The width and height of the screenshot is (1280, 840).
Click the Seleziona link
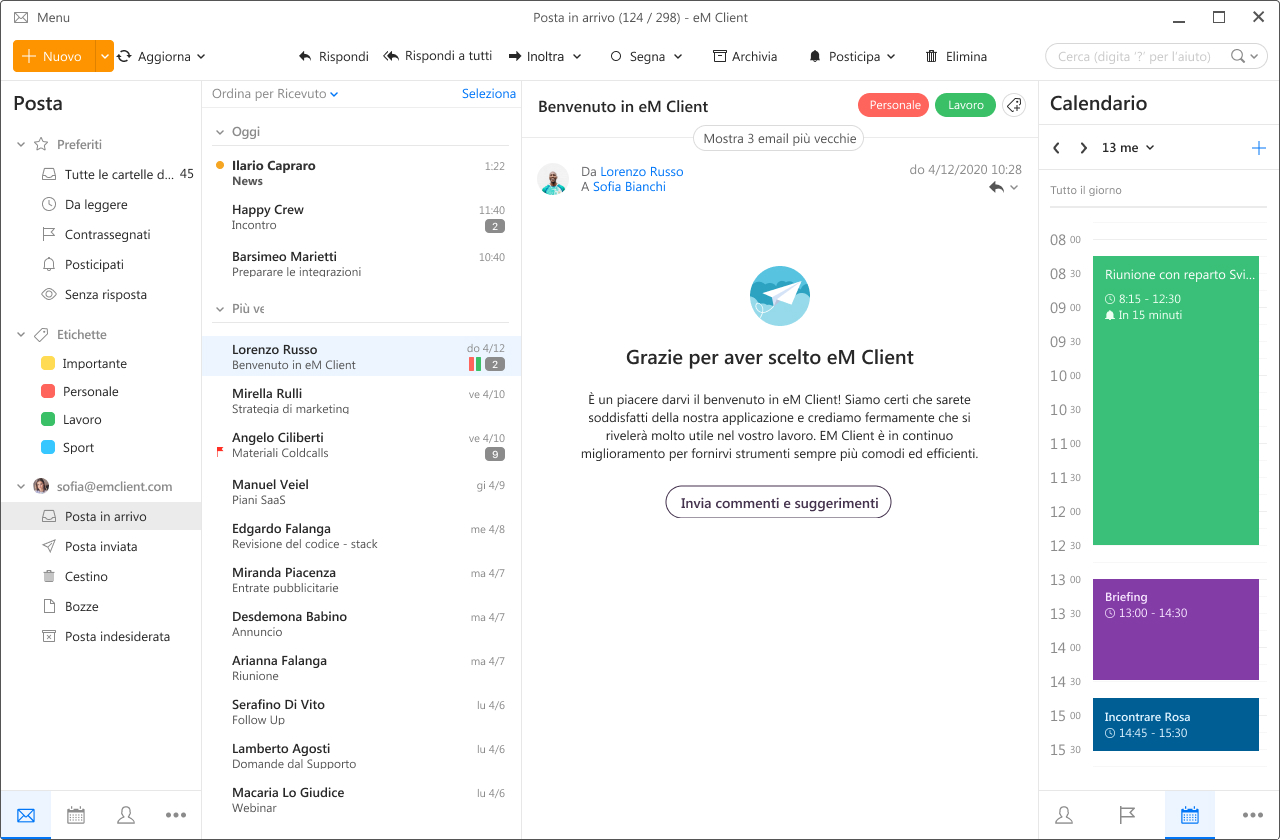point(489,93)
